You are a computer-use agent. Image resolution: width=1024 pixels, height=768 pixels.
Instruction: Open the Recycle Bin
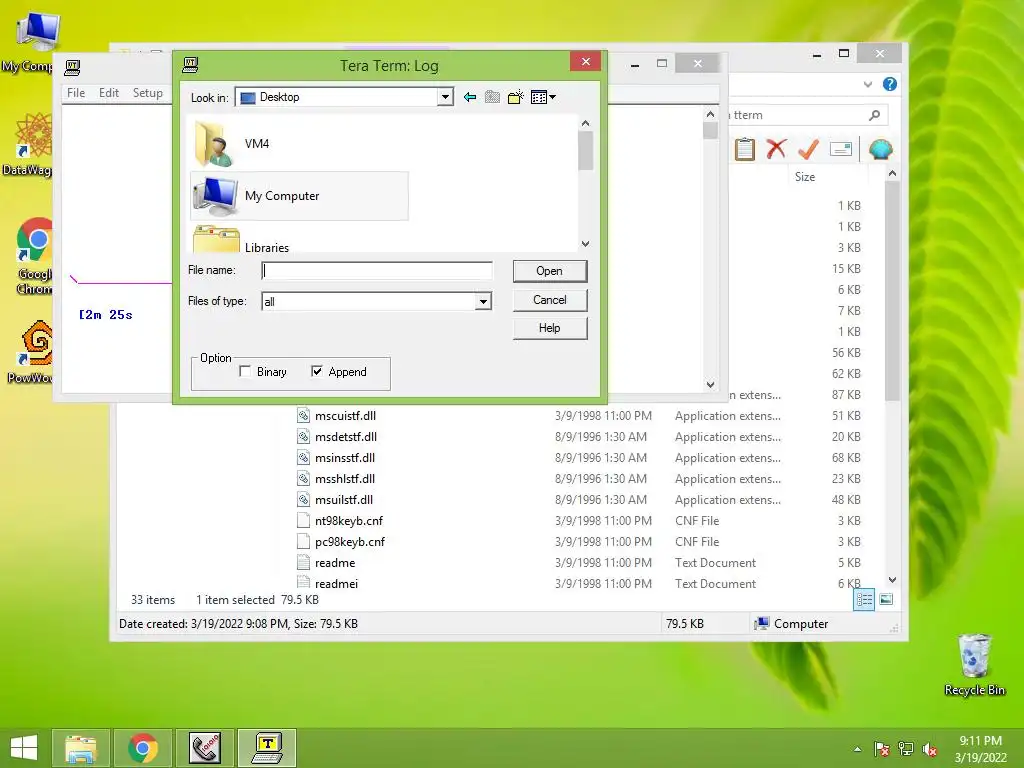pos(974,665)
